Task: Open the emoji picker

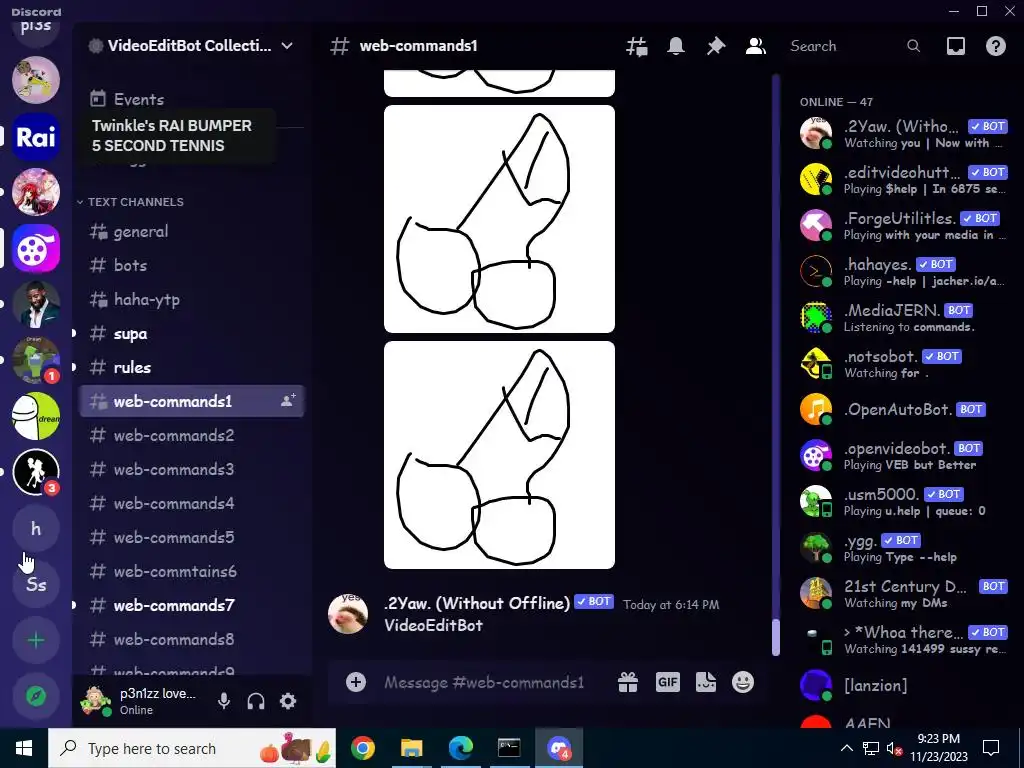Action: [743, 682]
